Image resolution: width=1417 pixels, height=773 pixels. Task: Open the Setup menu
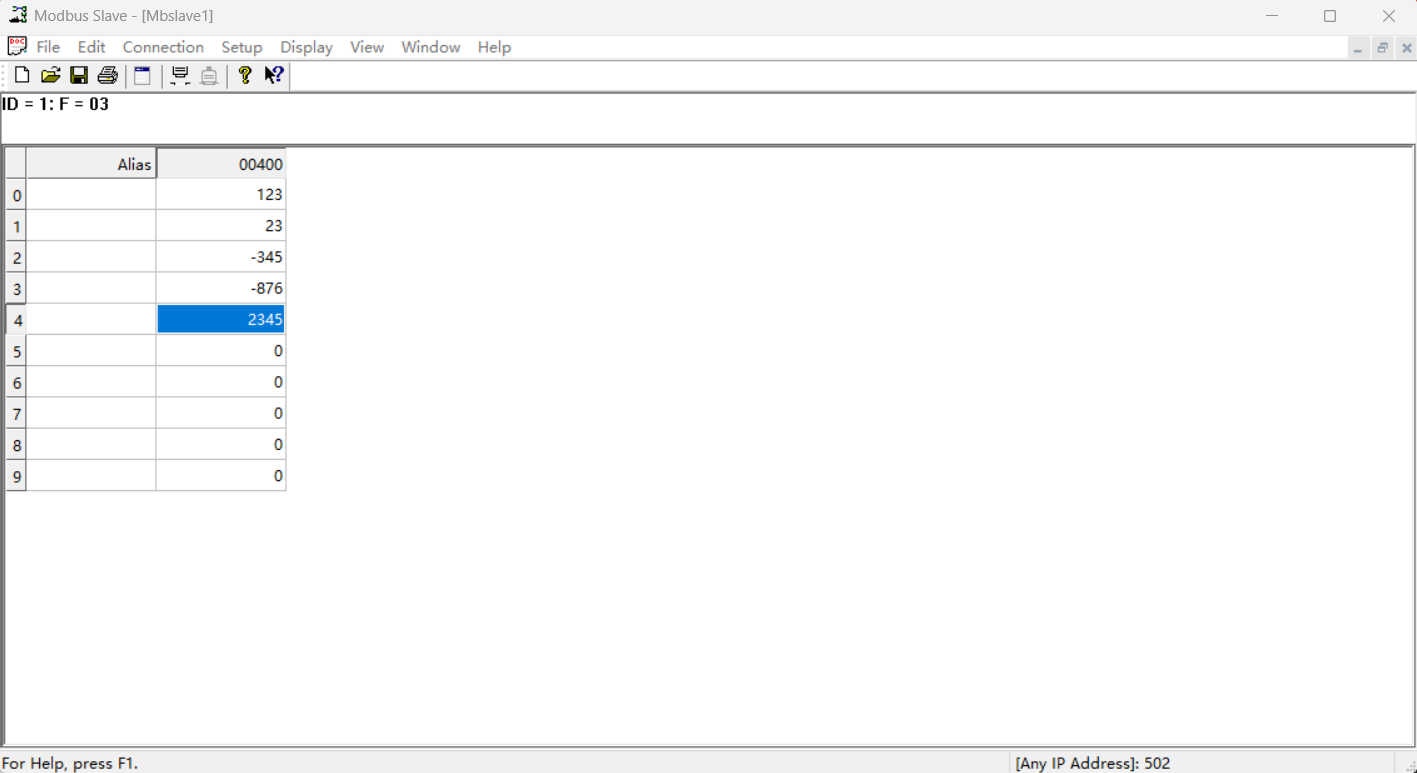click(241, 47)
